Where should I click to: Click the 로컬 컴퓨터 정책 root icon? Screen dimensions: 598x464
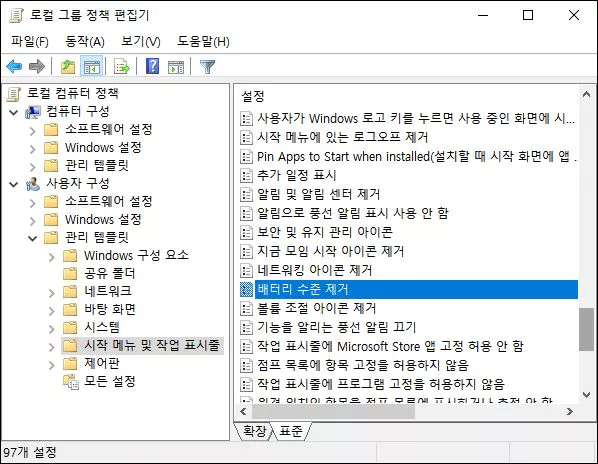click(14, 94)
